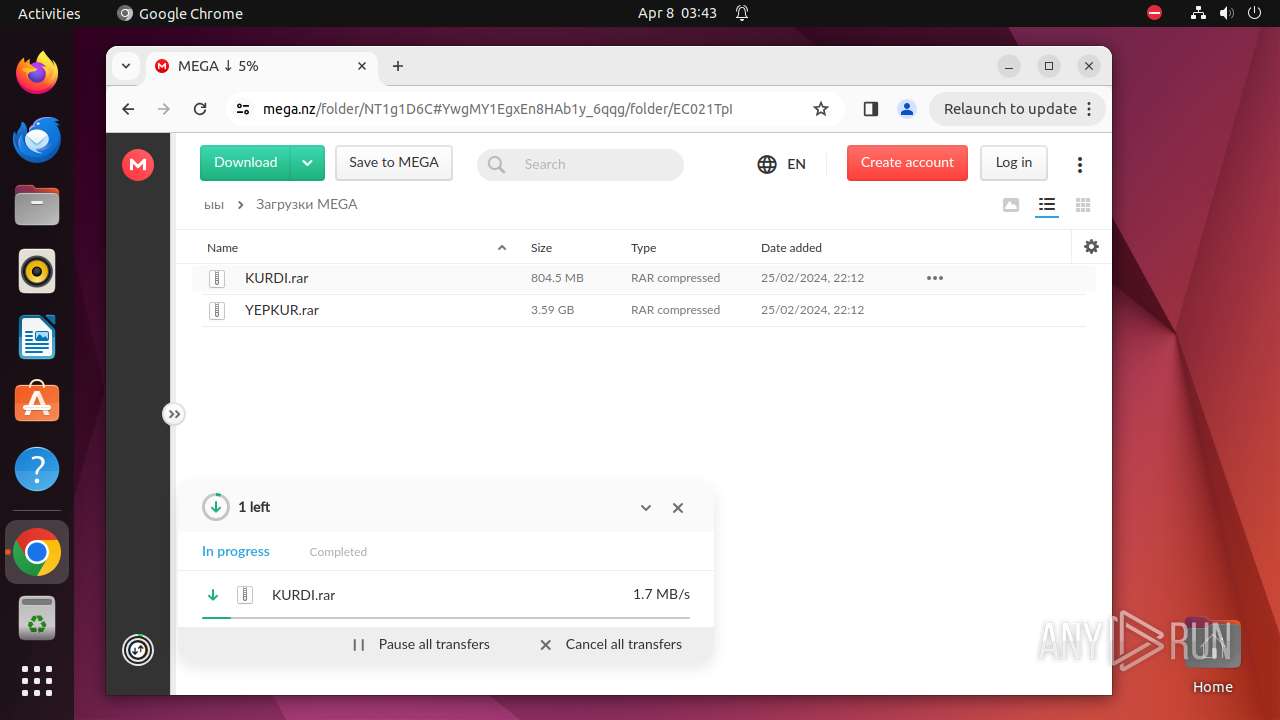The image size is (1280, 720).
Task: Click the Create account button
Action: click(907, 163)
